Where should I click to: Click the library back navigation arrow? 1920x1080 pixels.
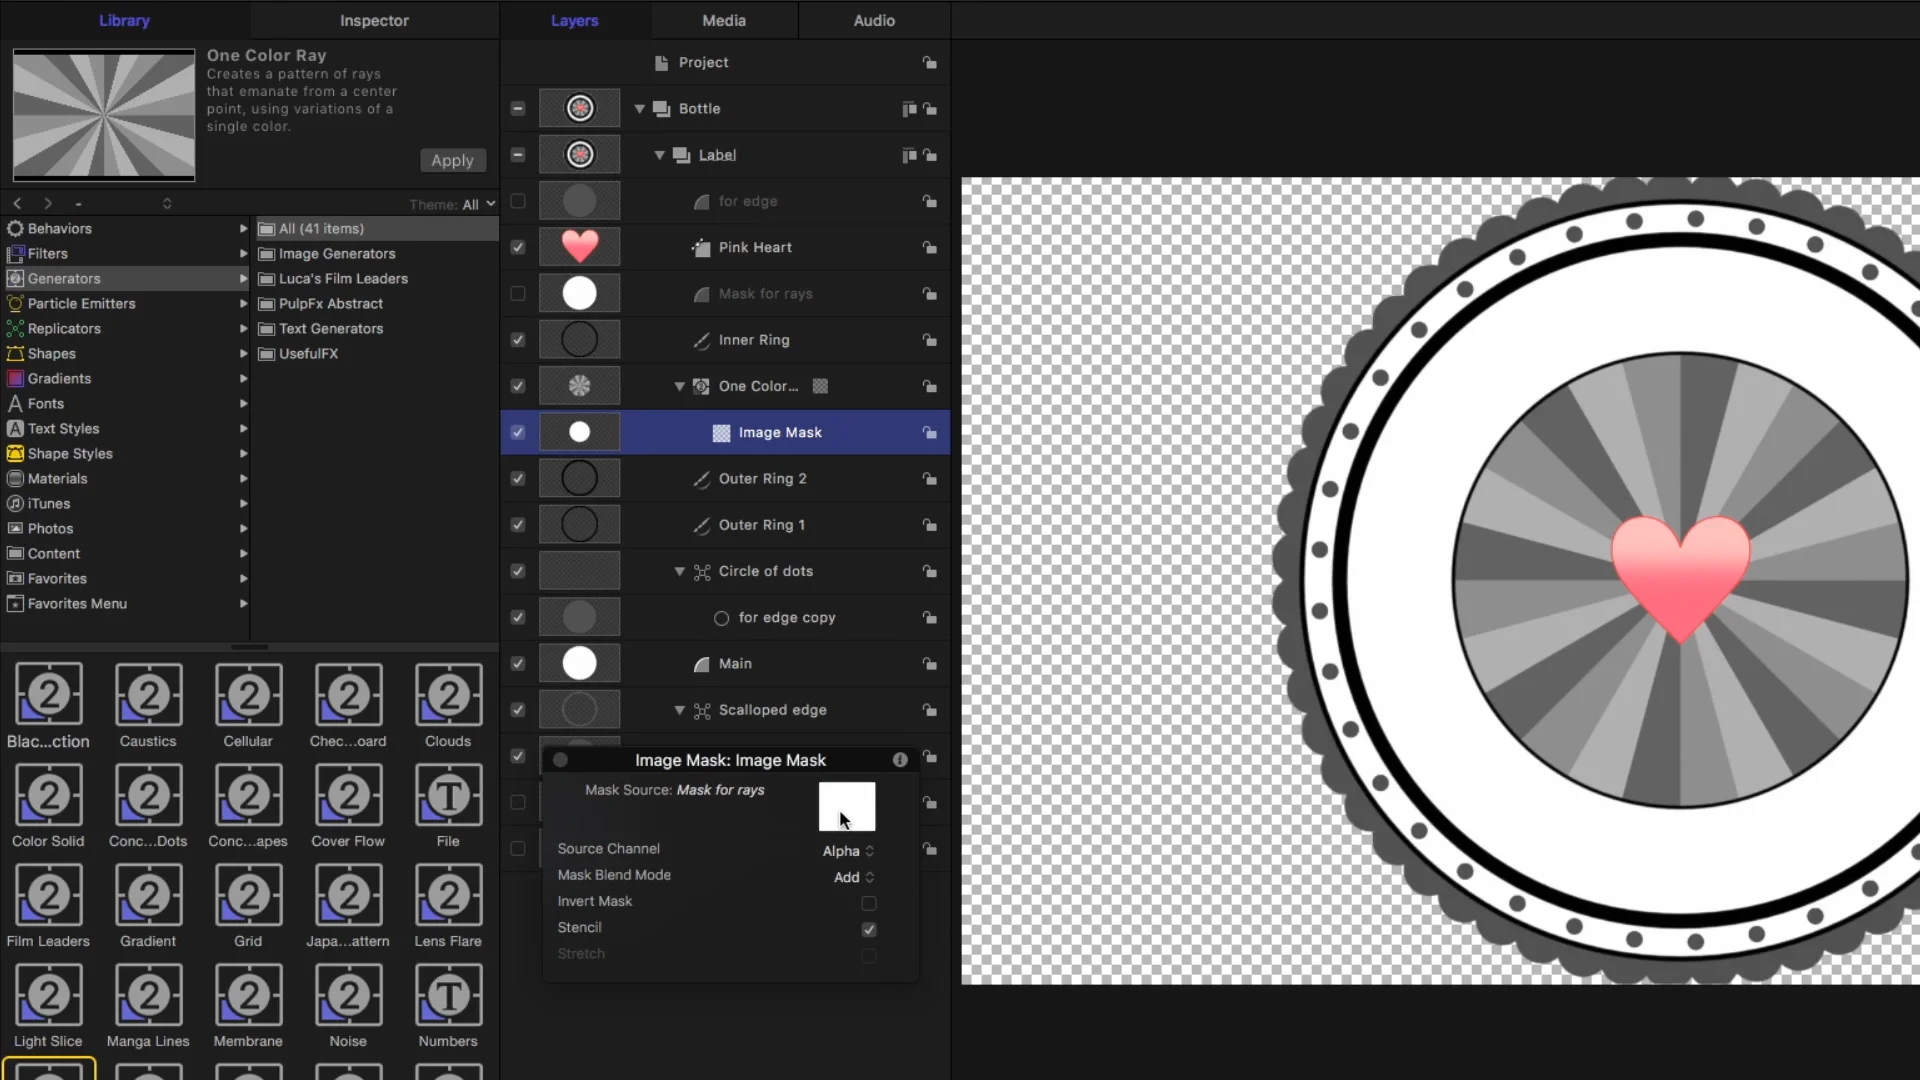pyautogui.click(x=17, y=203)
